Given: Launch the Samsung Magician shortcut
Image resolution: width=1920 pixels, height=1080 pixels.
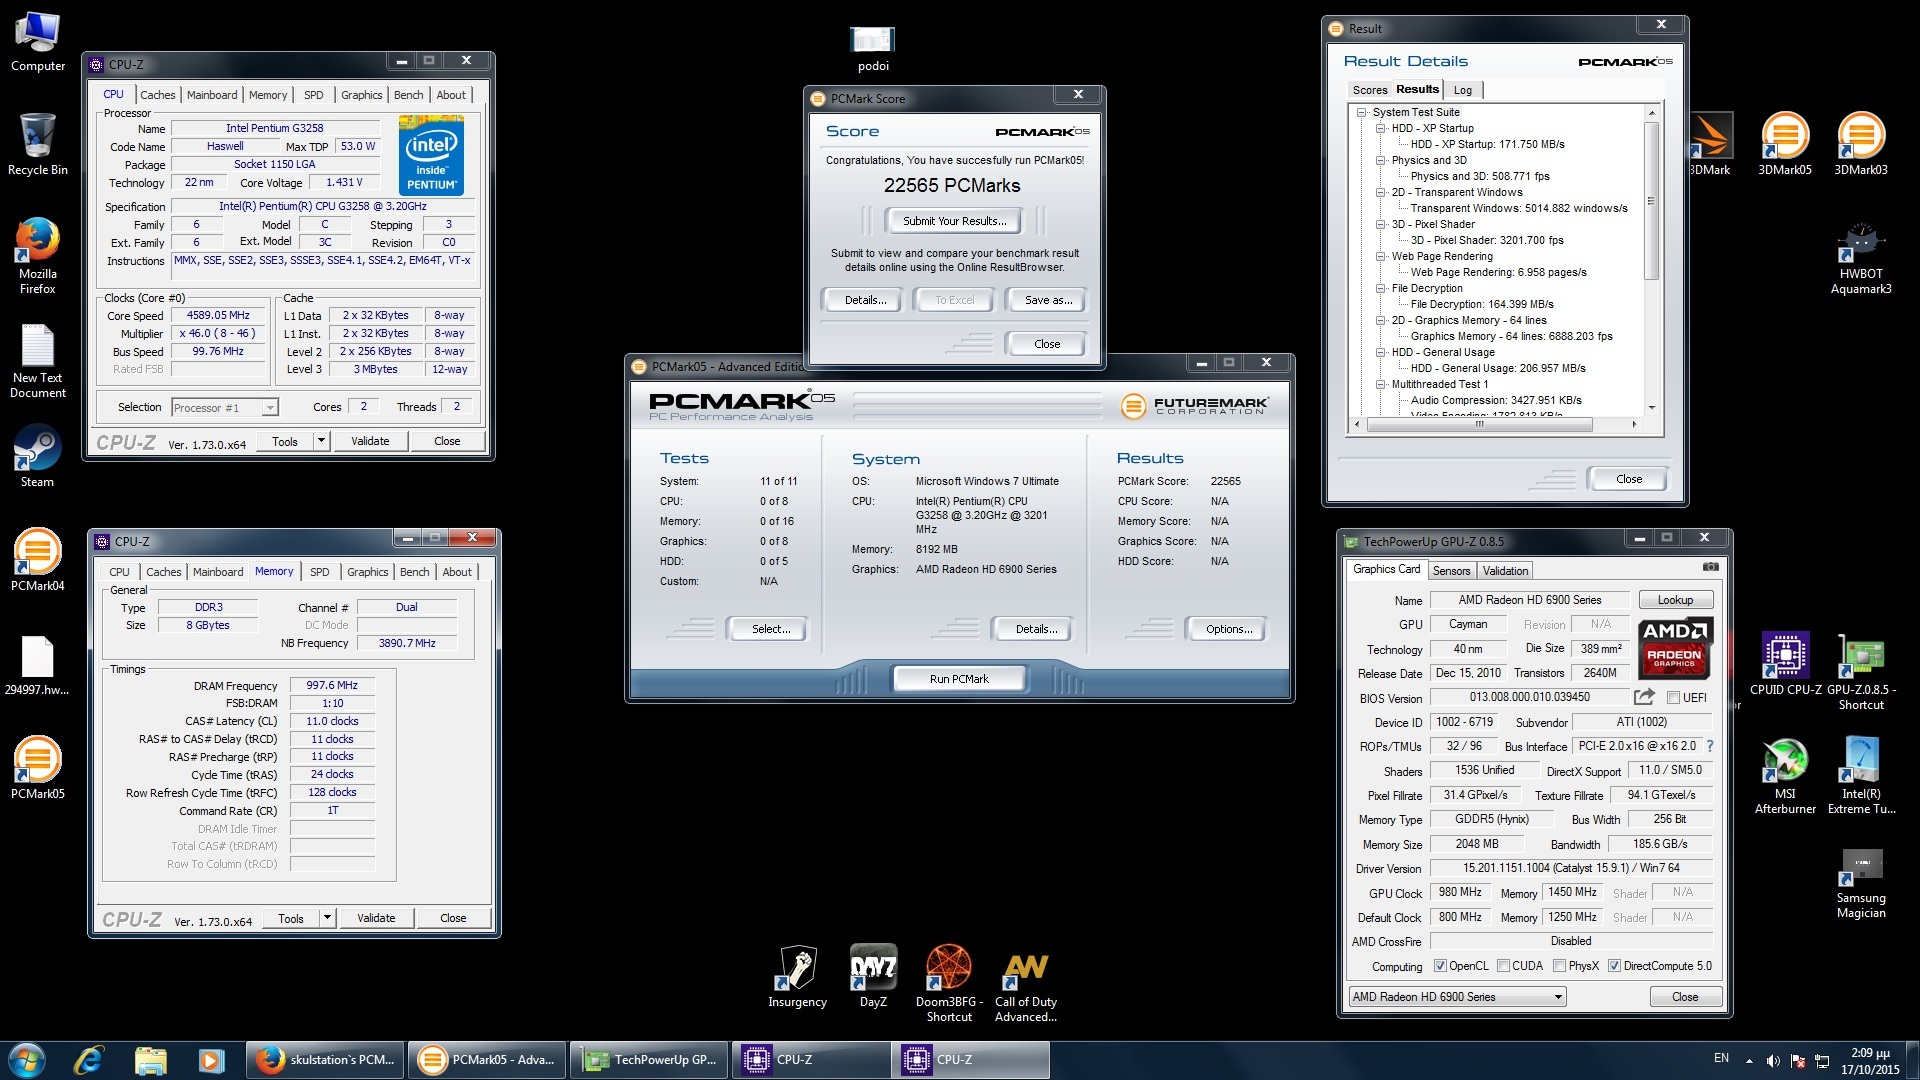Looking at the screenshot, I should coord(1861,883).
